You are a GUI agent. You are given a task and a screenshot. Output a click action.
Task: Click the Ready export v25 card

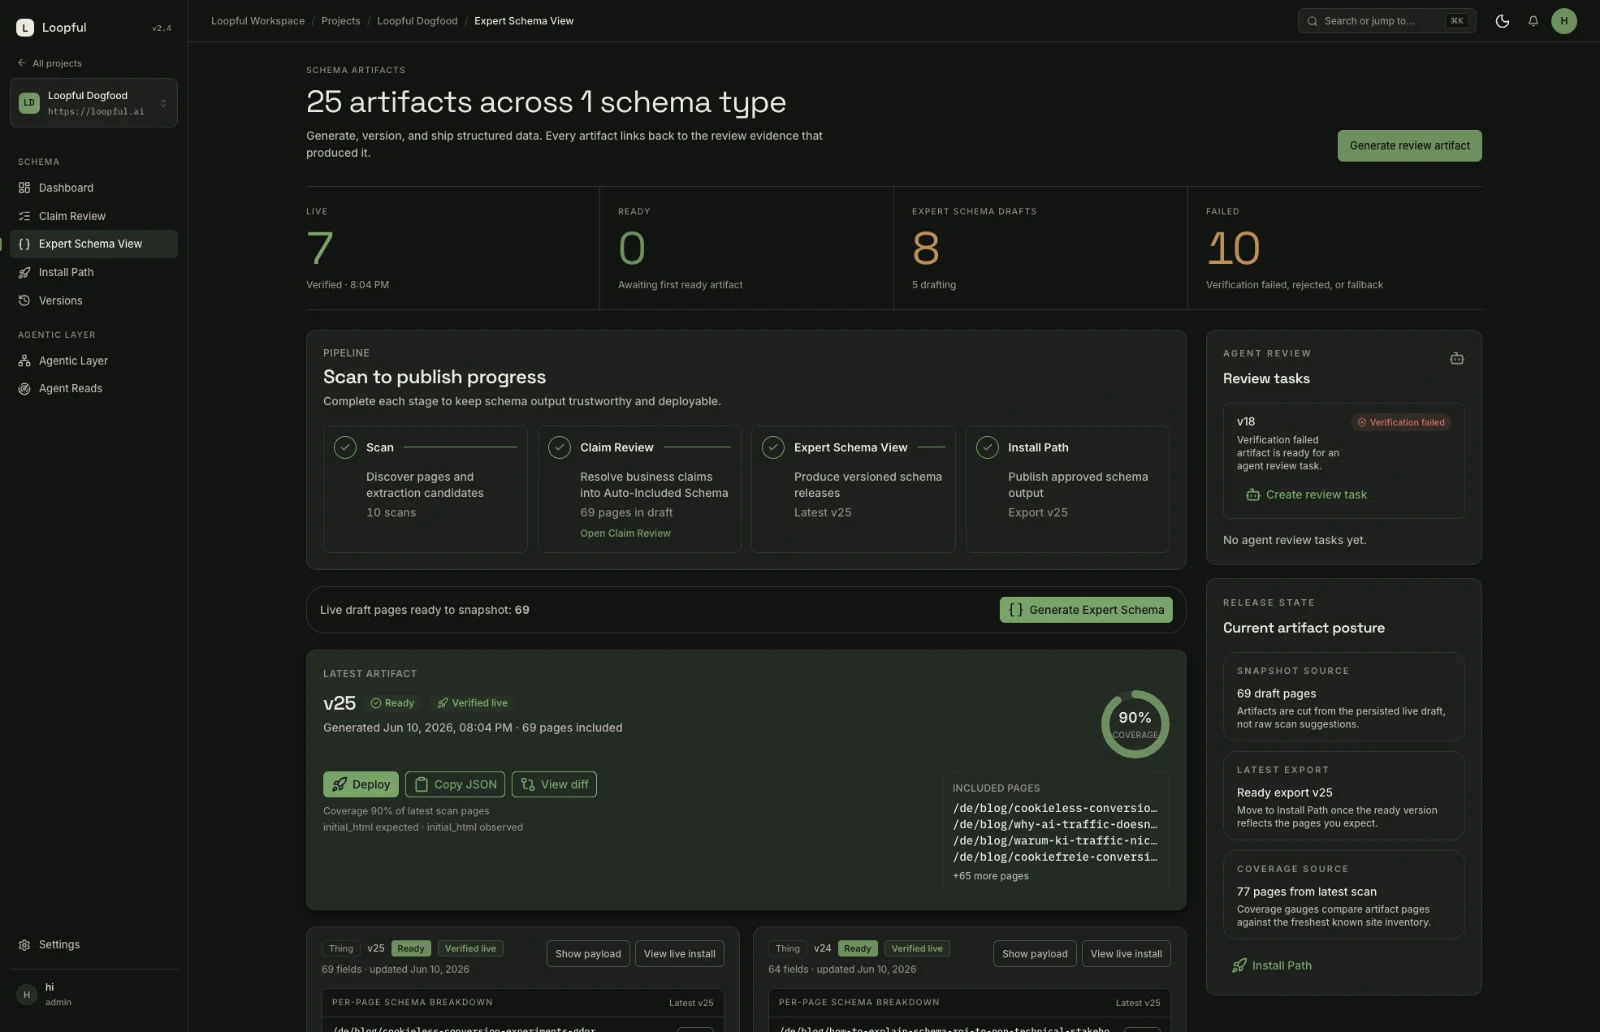click(x=1344, y=796)
